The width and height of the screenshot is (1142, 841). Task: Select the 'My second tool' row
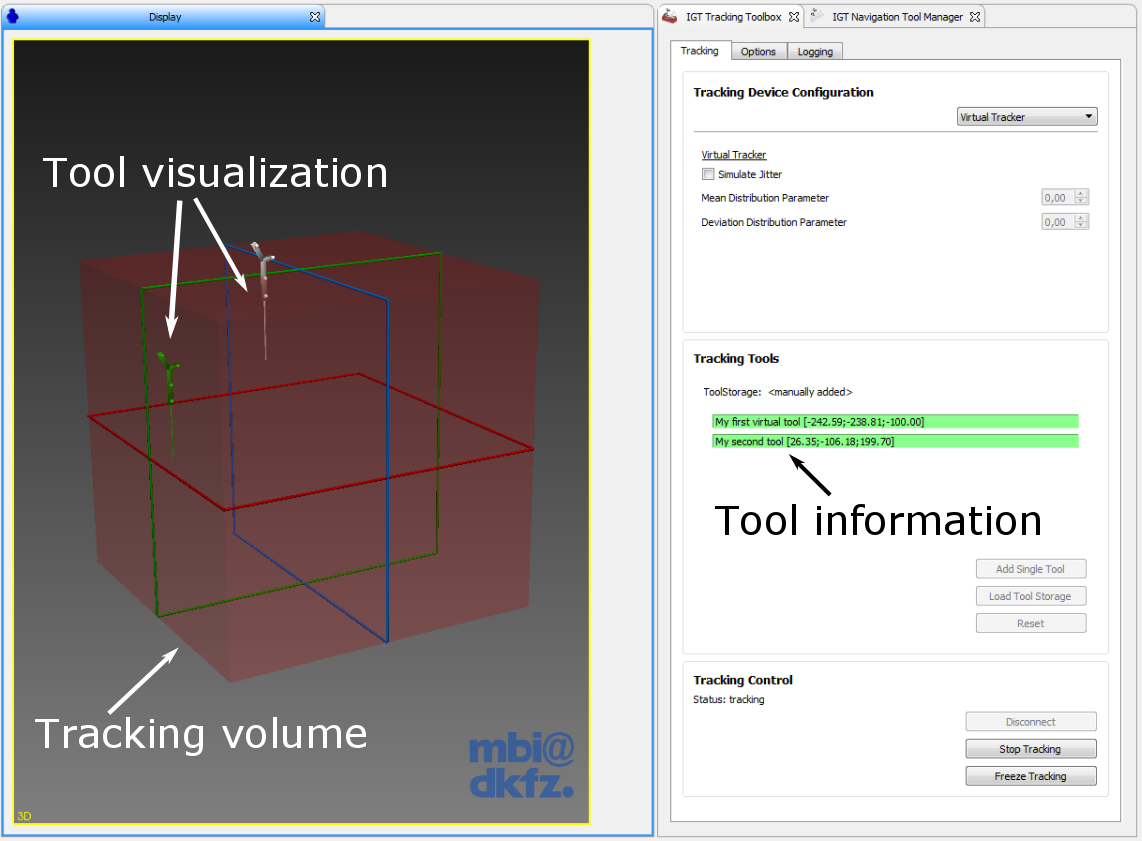click(x=895, y=441)
